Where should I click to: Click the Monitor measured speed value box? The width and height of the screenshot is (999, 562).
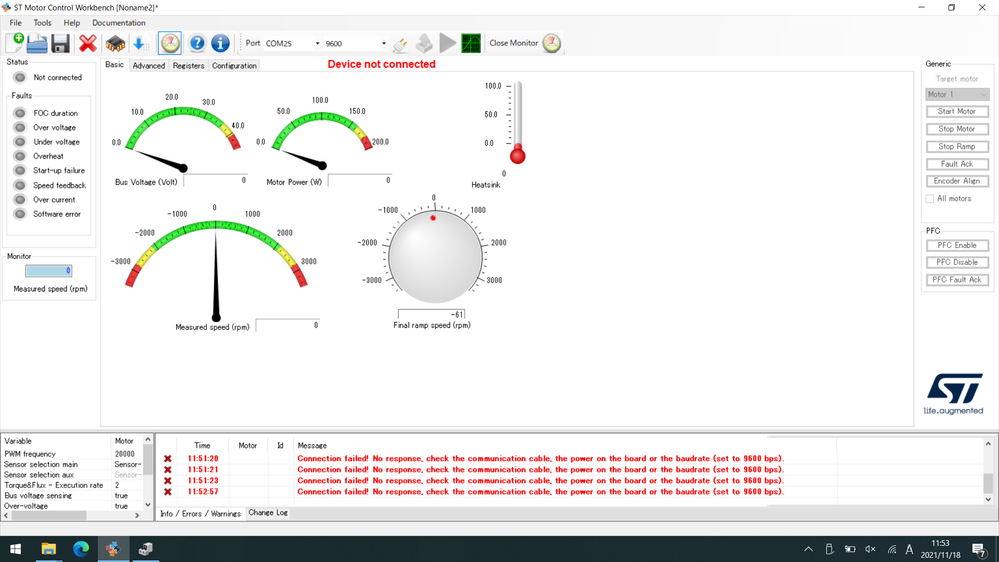pos(48,271)
